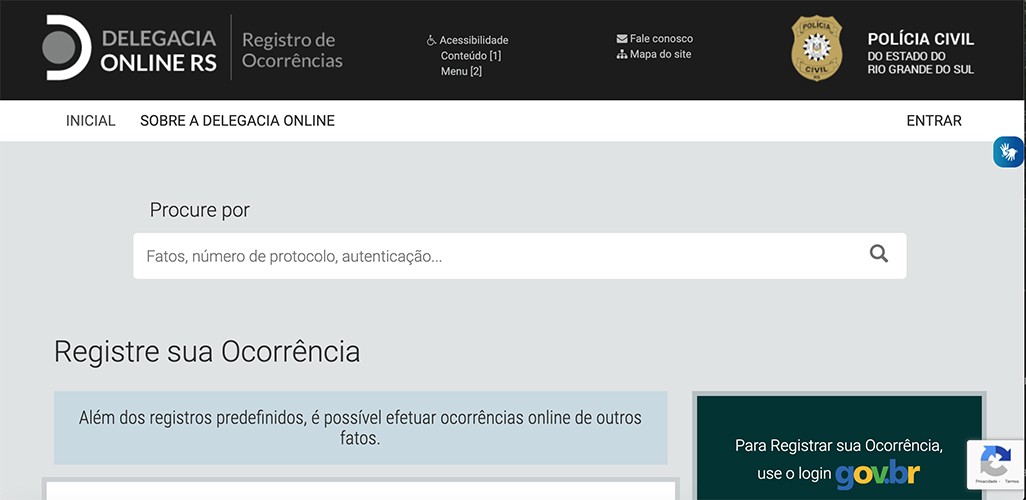The width and height of the screenshot is (1026, 500).
Task: Open the sitemap icon beside Mapa do site
Action: pyautogui.click(x=622, y=54)
